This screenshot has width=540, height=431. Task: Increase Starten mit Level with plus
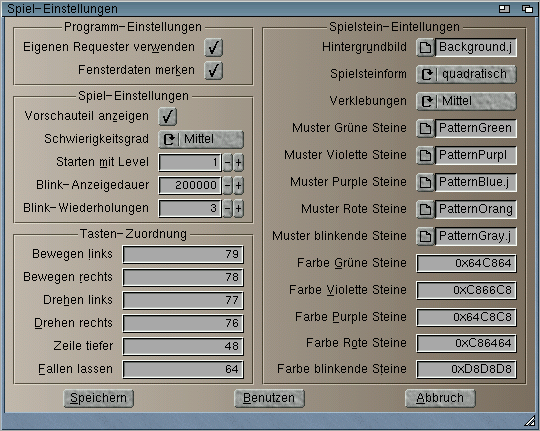pyautogui.click(x=238, y=162)
